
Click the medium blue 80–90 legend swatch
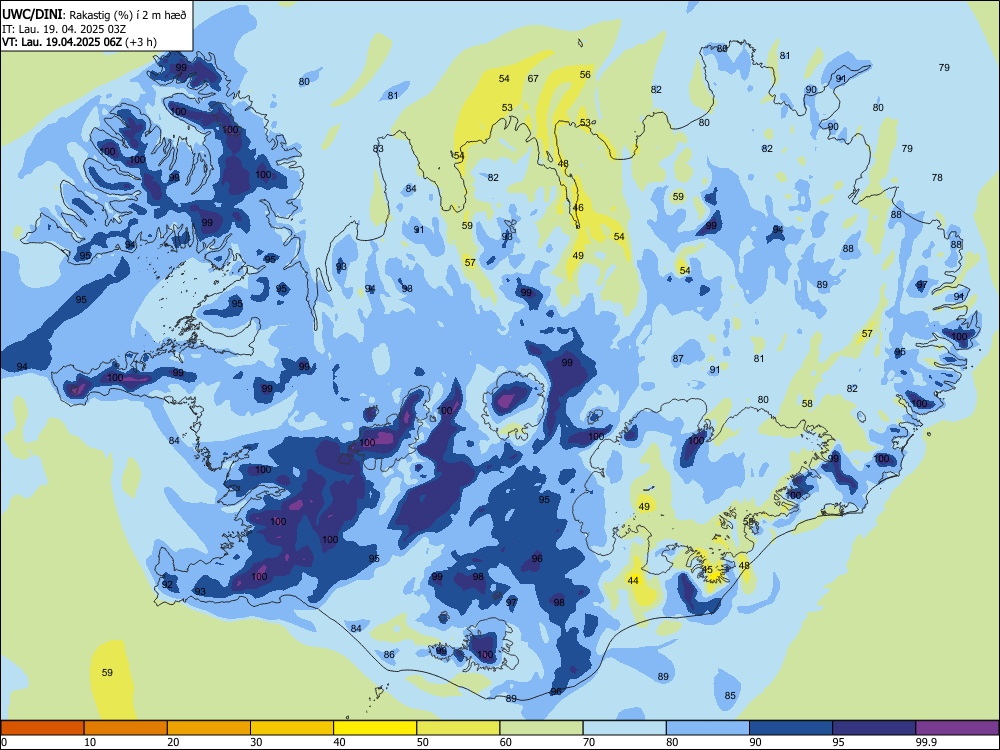click(x=708, y=728)
